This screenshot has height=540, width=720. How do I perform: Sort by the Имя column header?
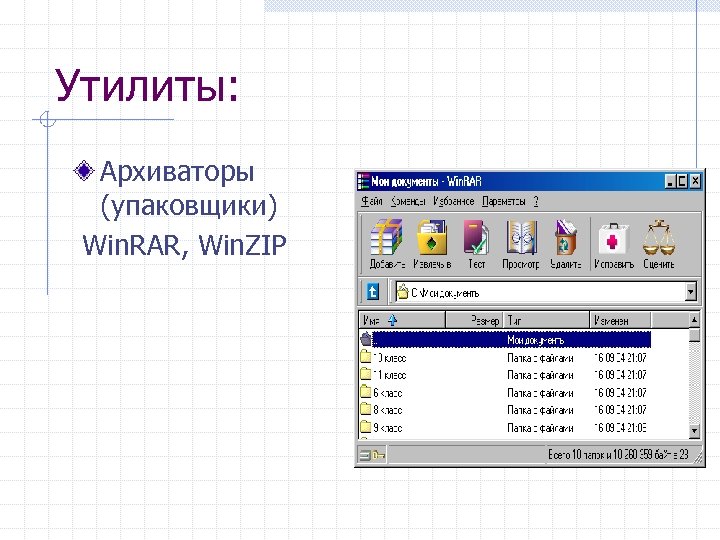[402, 320]
